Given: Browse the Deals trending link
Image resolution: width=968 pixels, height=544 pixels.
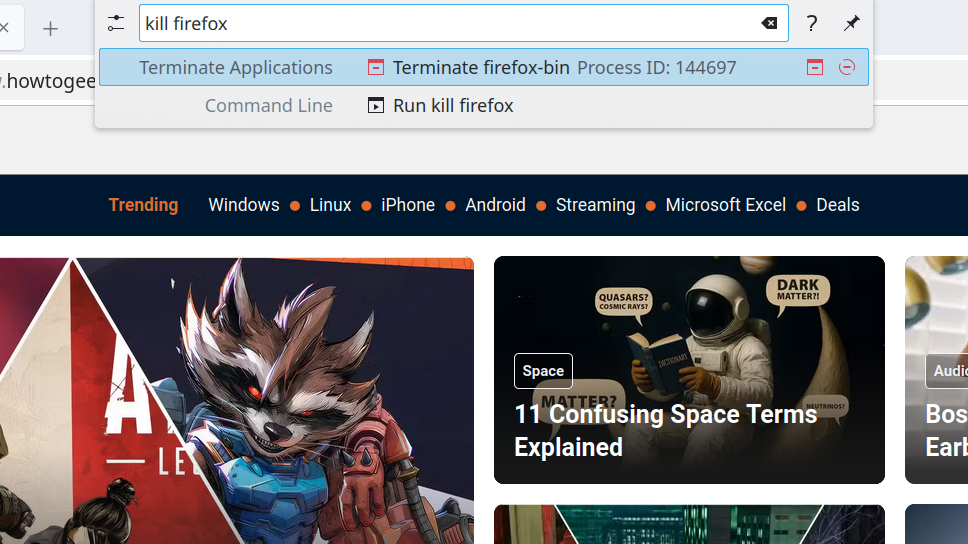Looking at the screenshot, I should pyautogui.click(x=837, y=205).
